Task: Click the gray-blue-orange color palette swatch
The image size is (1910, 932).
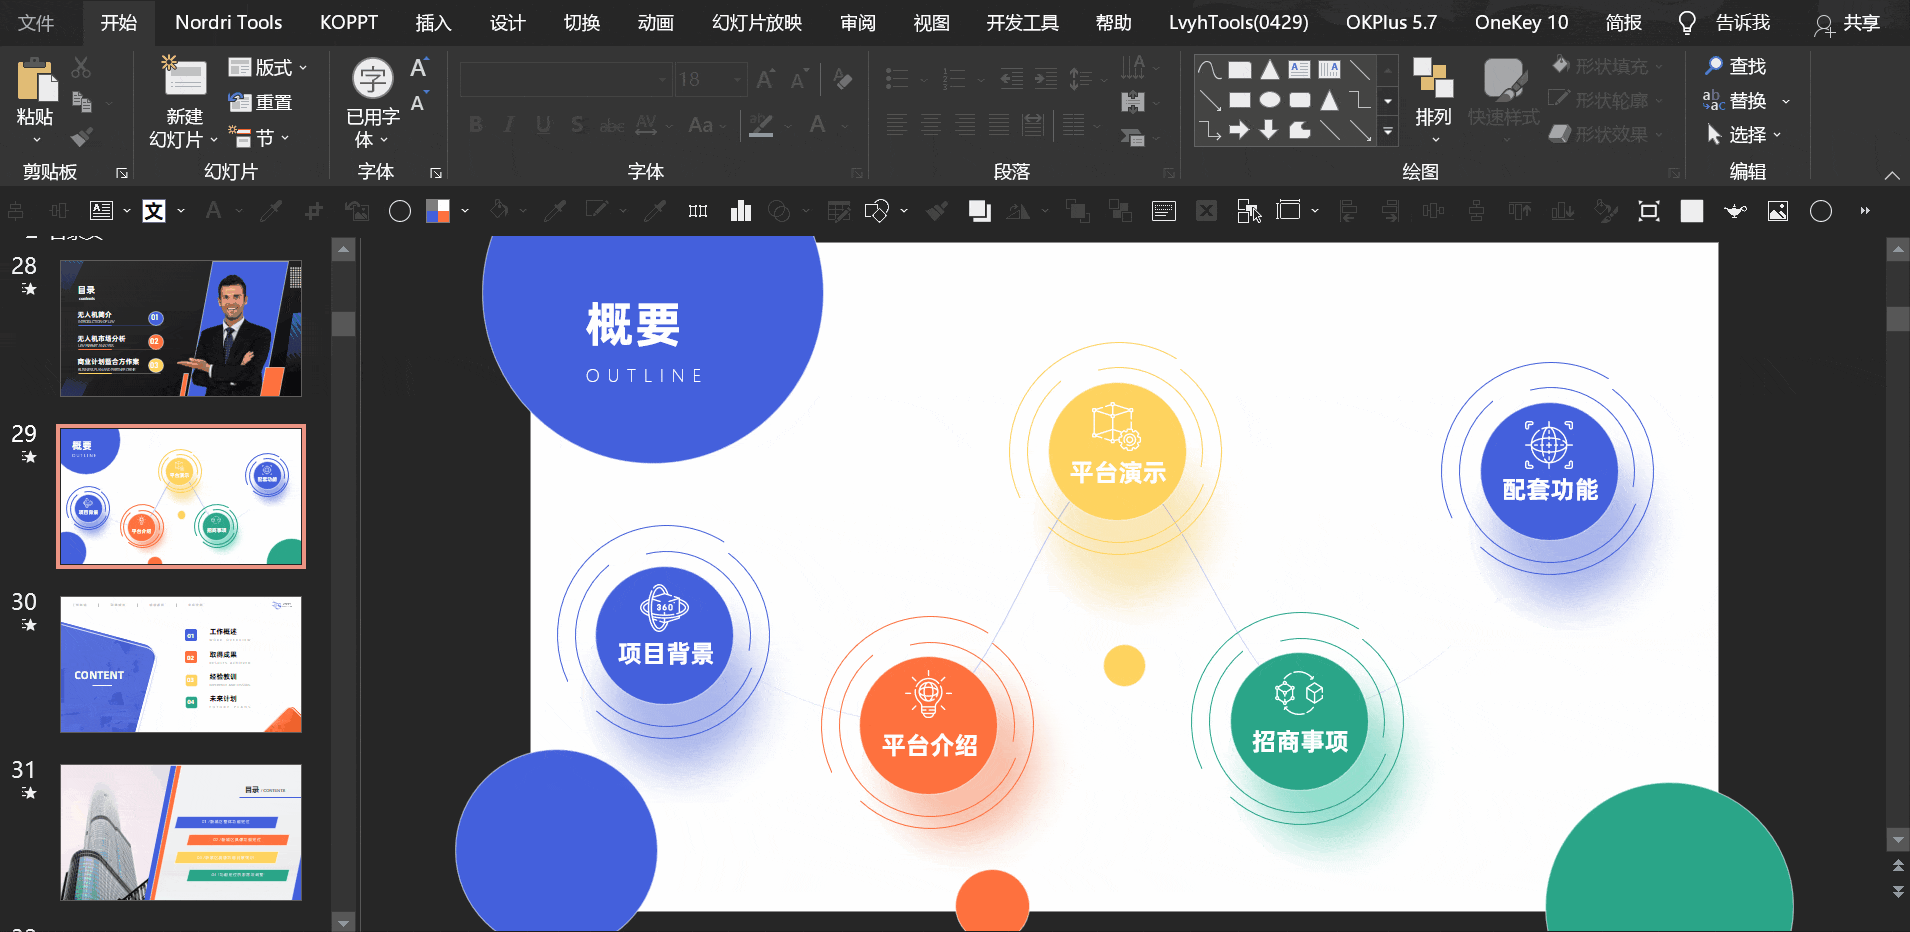Action: 438,210
